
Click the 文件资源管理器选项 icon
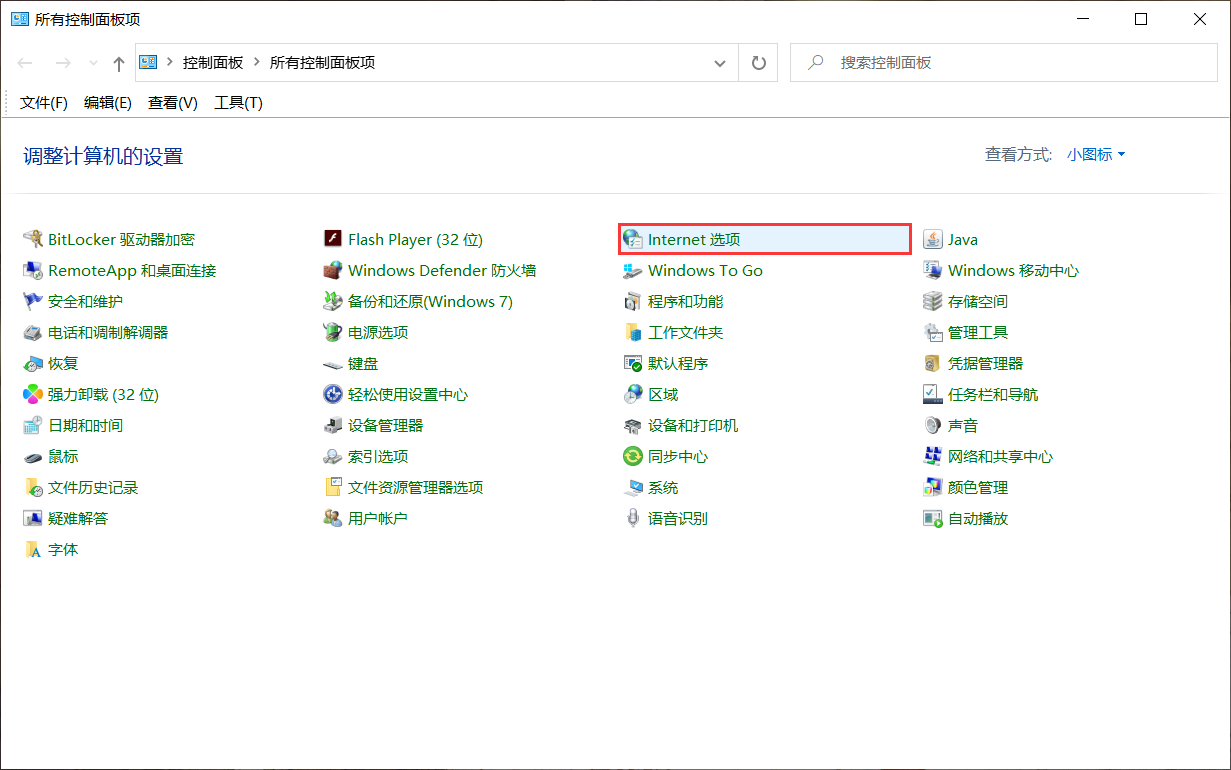pos(333,487)
